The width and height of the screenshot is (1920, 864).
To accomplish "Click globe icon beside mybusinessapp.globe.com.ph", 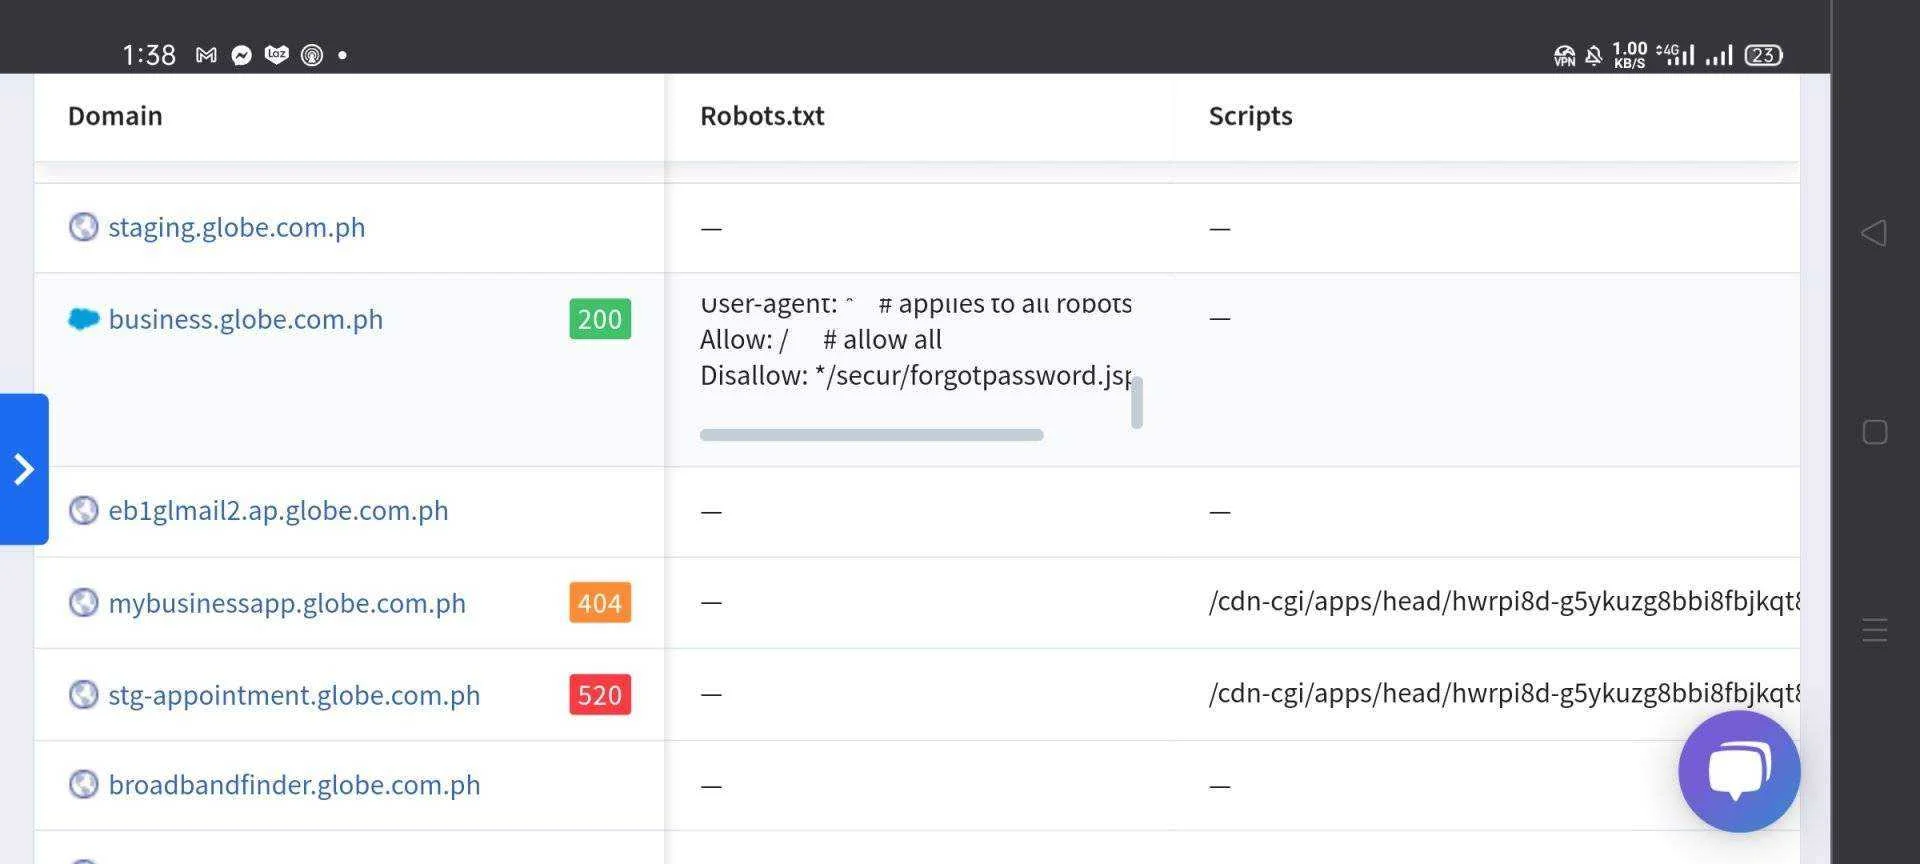I will 83,602.
